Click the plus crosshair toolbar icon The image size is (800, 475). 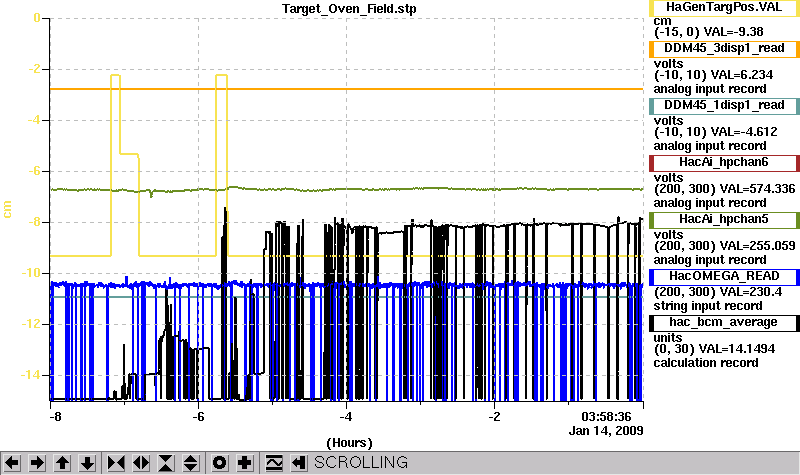tap(244, 463)
